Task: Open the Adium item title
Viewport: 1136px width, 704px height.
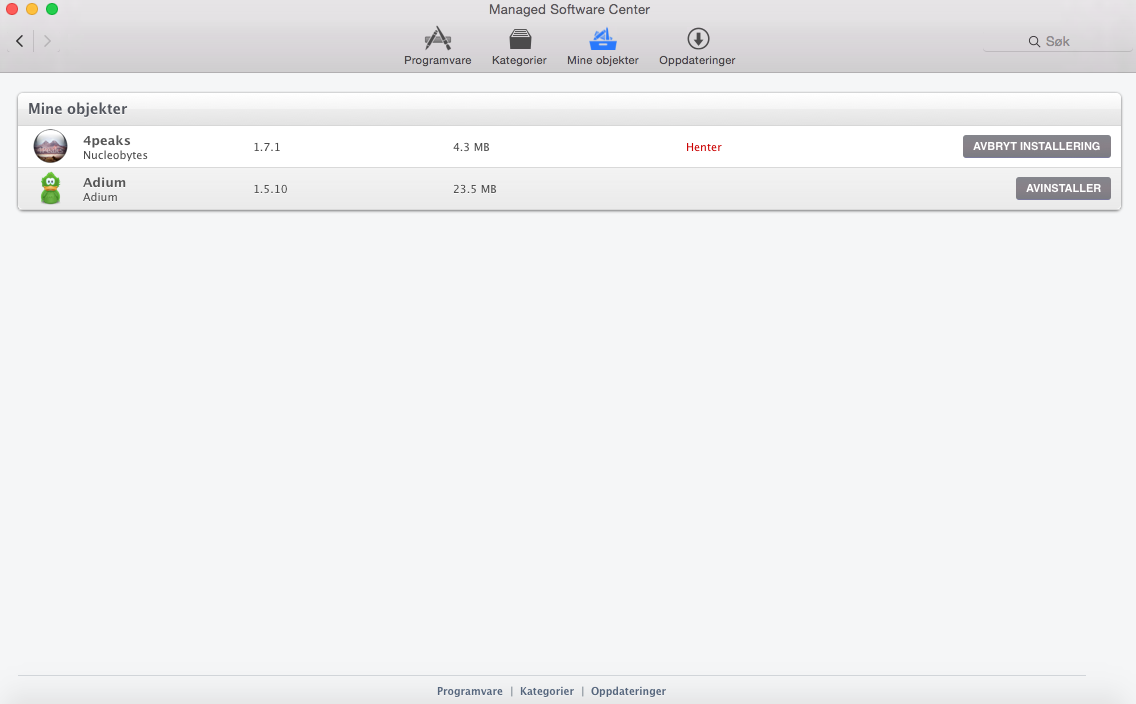Action: (x=104, y=182)
